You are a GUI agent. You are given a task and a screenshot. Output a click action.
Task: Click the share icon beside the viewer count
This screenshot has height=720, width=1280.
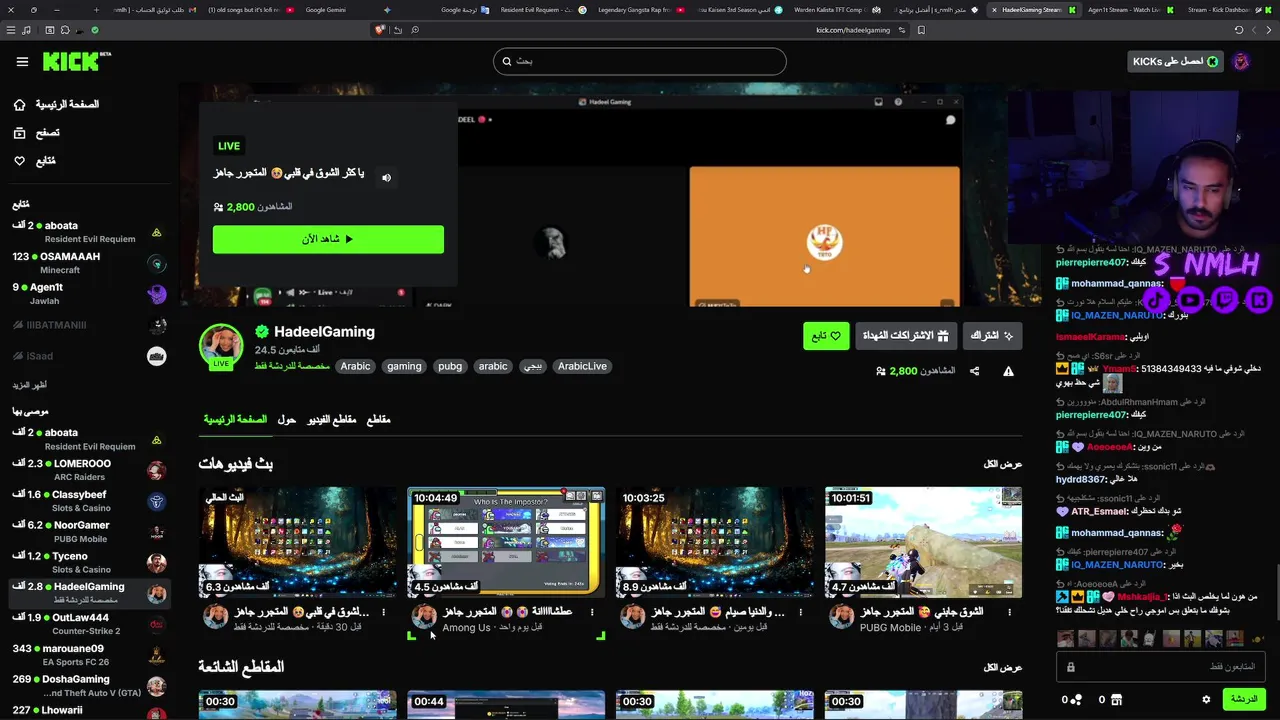tap(974, 371)
